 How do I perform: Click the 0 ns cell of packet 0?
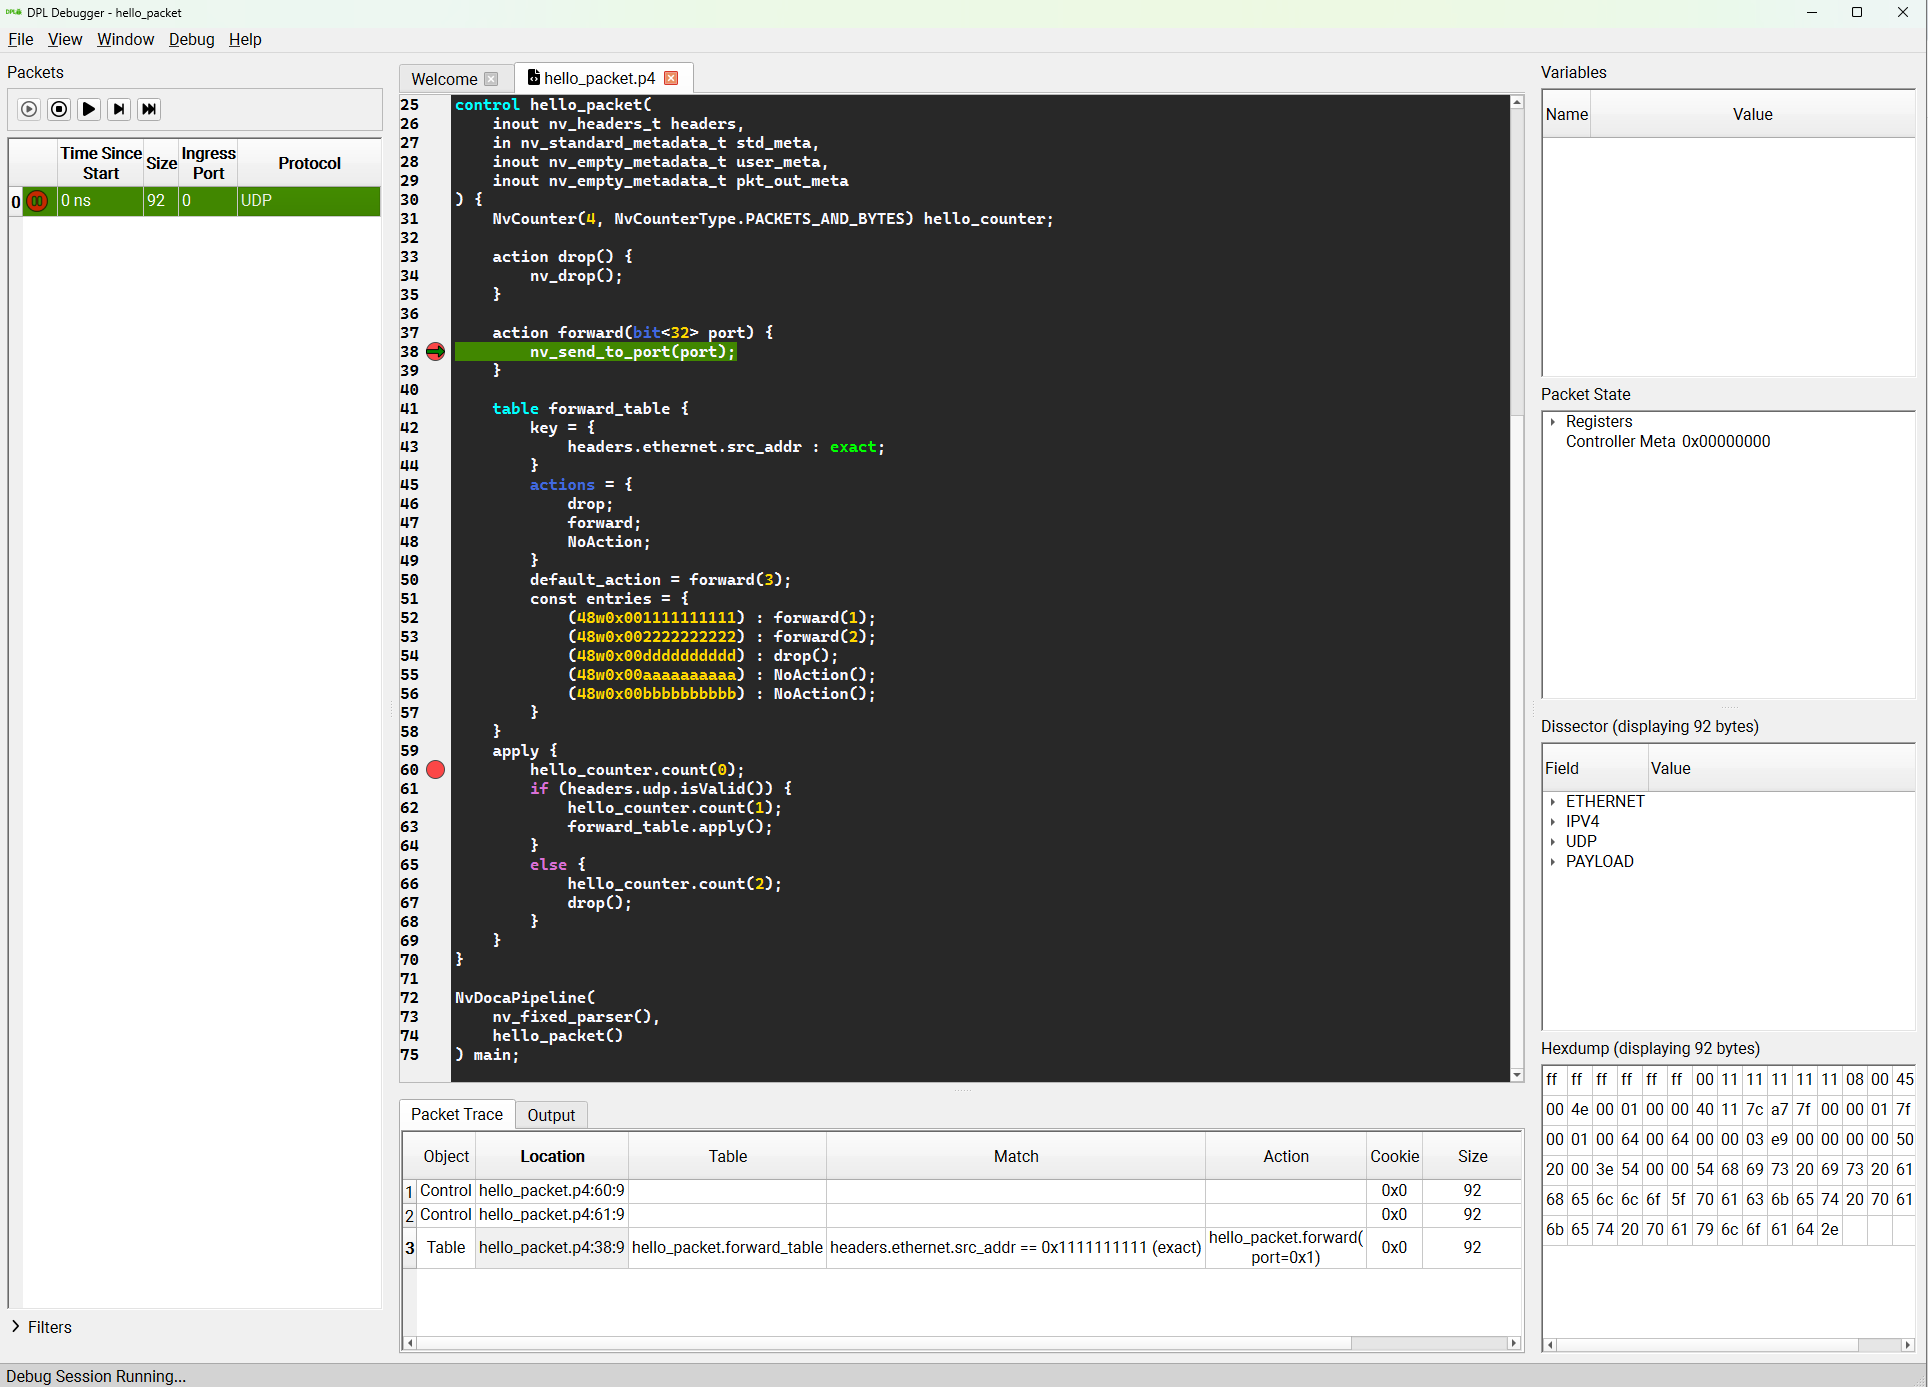[100, 201]
